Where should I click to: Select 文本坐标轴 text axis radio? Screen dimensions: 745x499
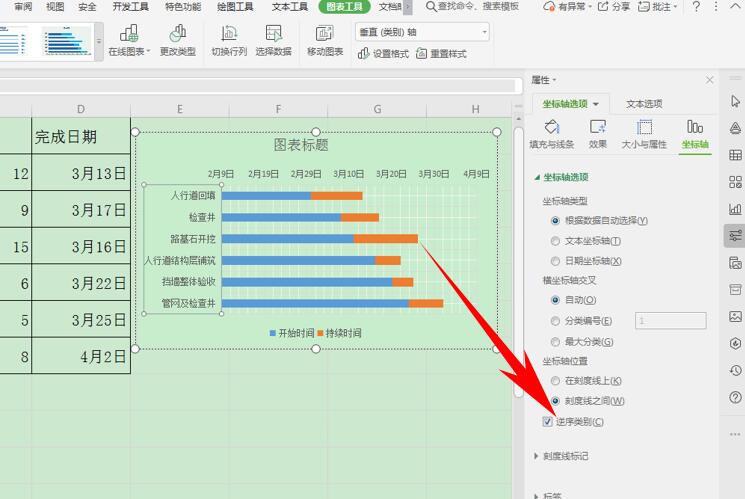pos(555,241)
